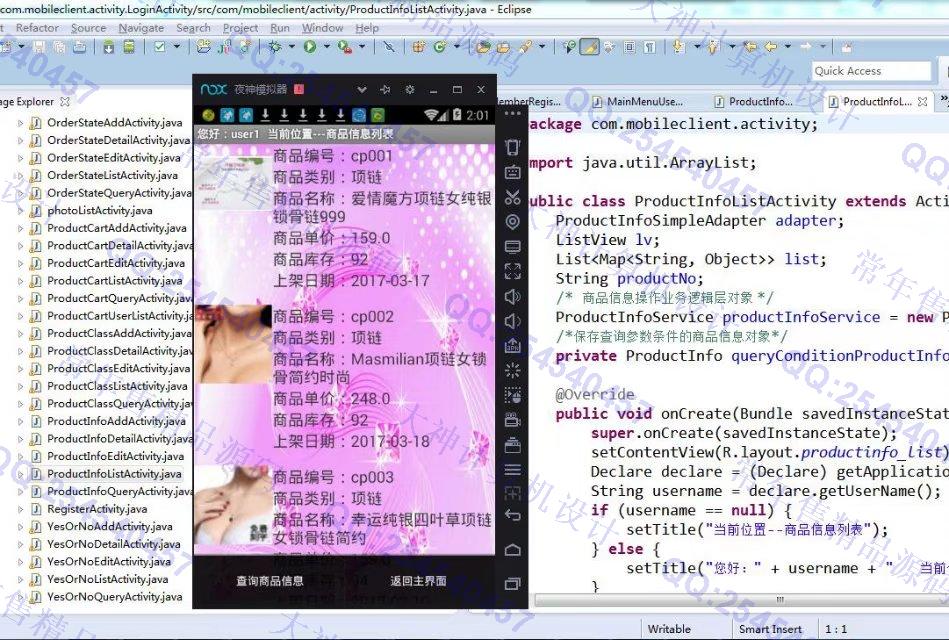Open the Android Virtual Device Manager icon
949x640 pixels.
coord(129,47)
